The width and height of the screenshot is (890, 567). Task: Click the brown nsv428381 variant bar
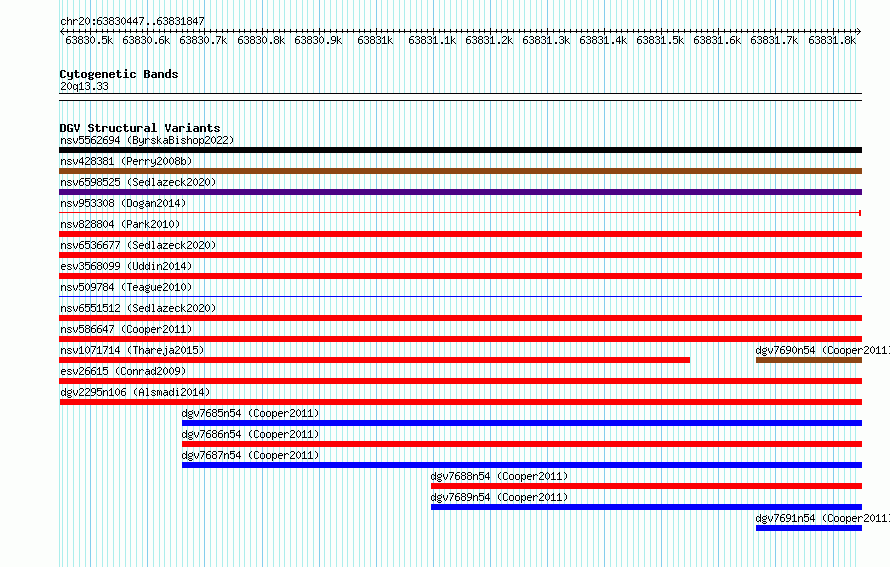click(460, 171)
